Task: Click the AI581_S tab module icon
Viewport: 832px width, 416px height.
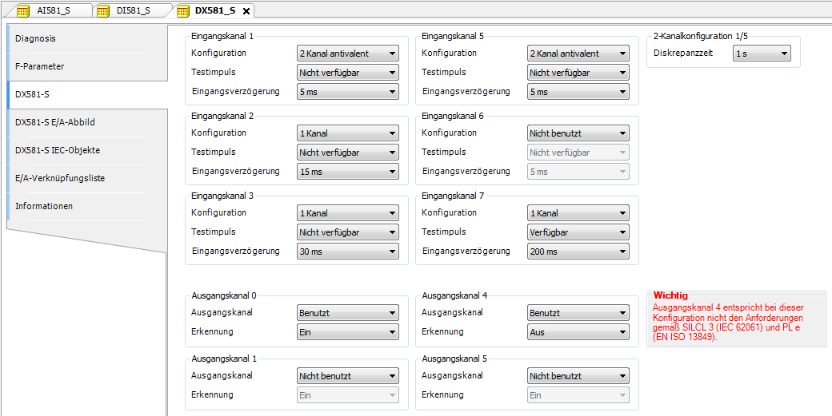Action: 23,10
